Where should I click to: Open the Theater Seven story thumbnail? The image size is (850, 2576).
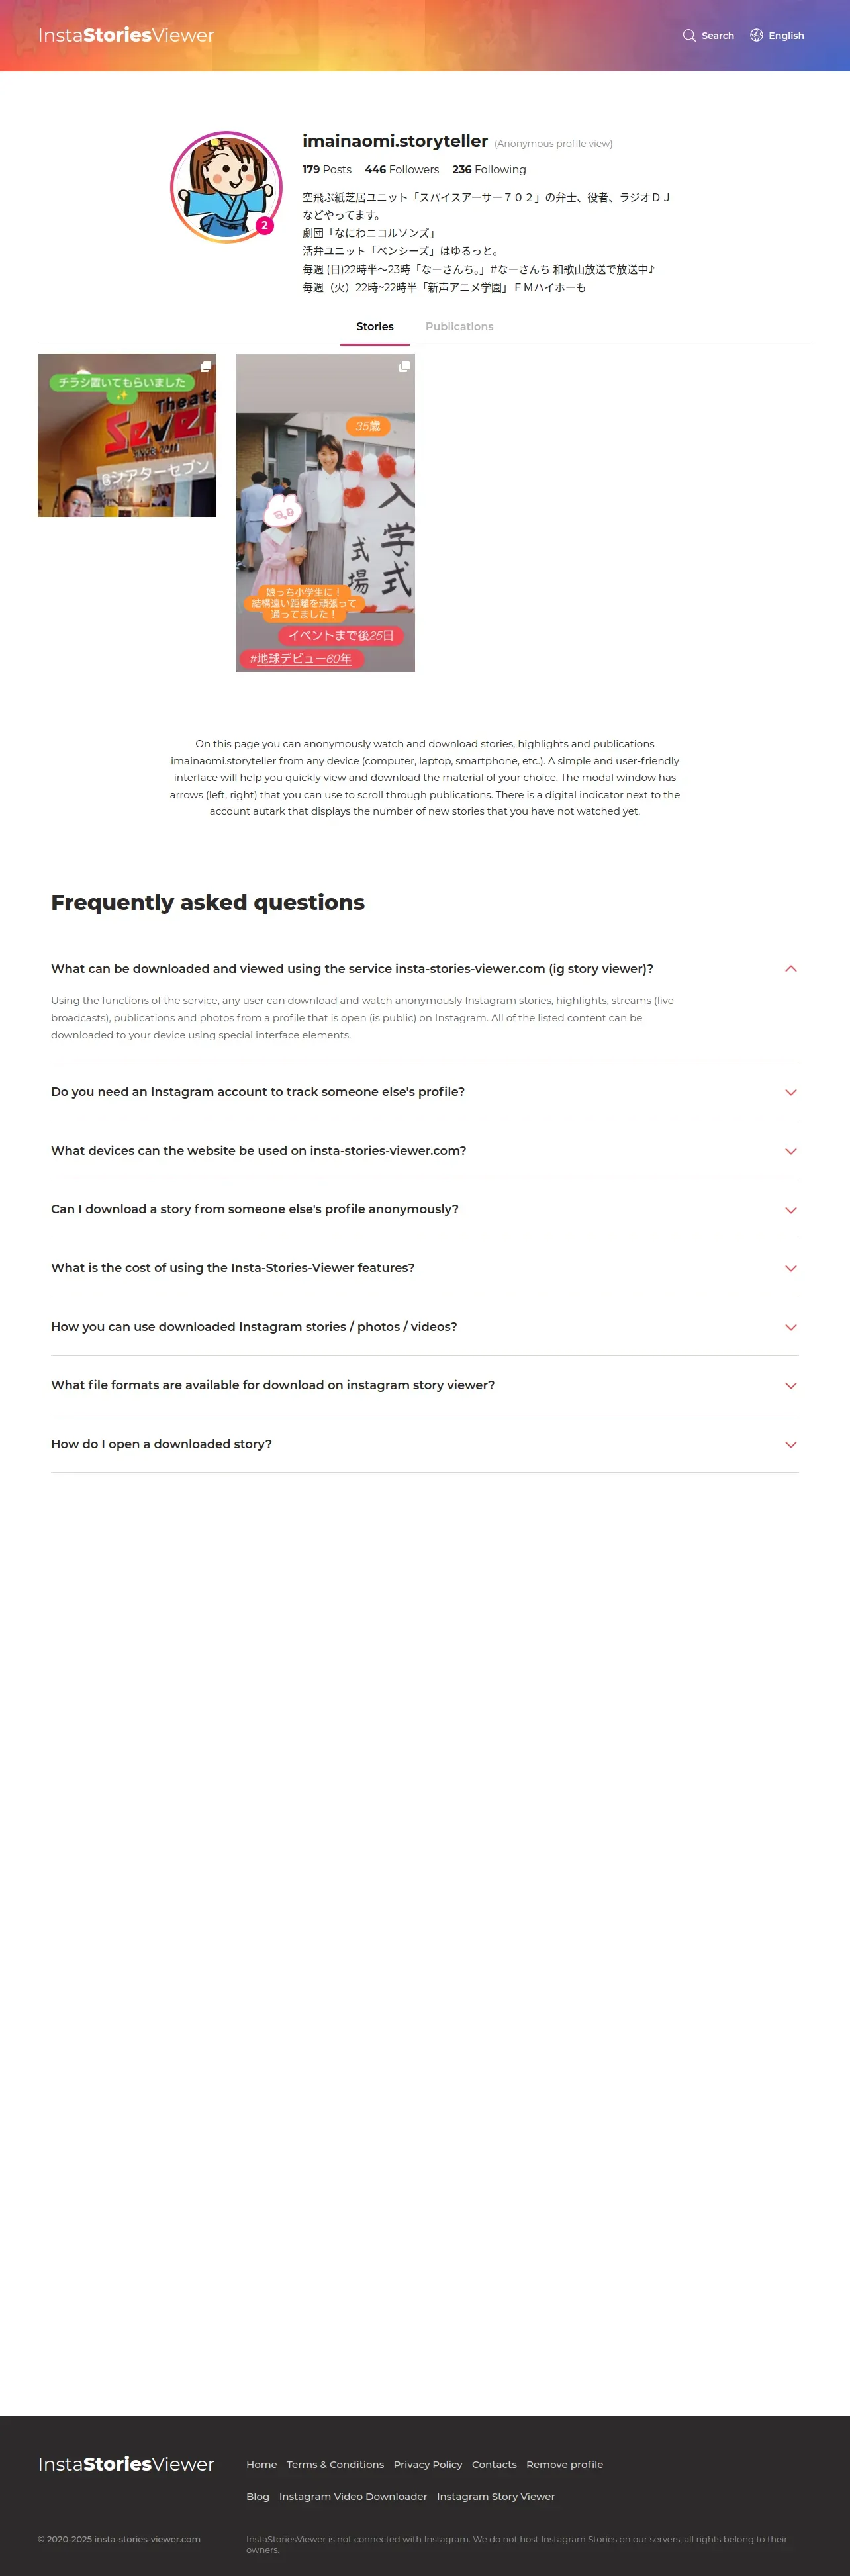pyautogui.click(x=127, y=436)
